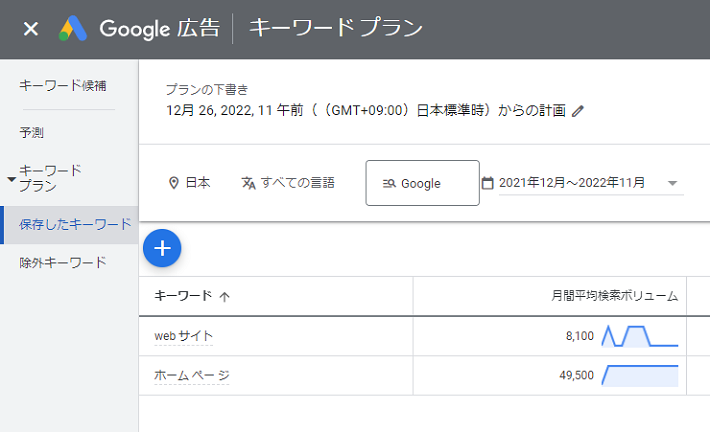This screenshot has width=710, height=432.
Task: Click the Google Ads logo
Action: 72,29
